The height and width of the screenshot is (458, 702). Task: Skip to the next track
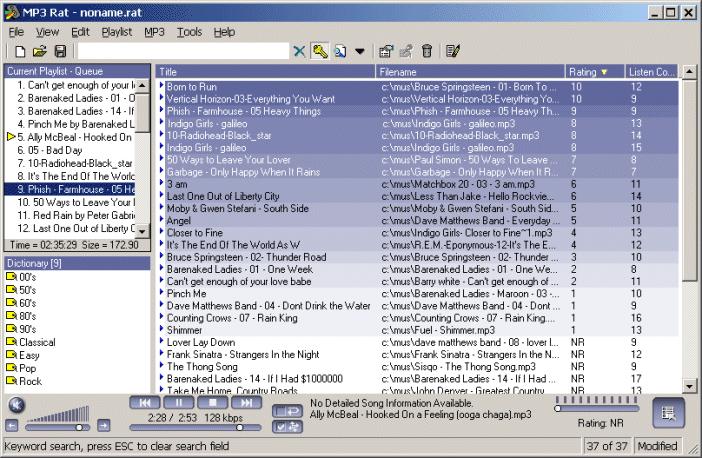pyautogui.click(x=247, y=403)
